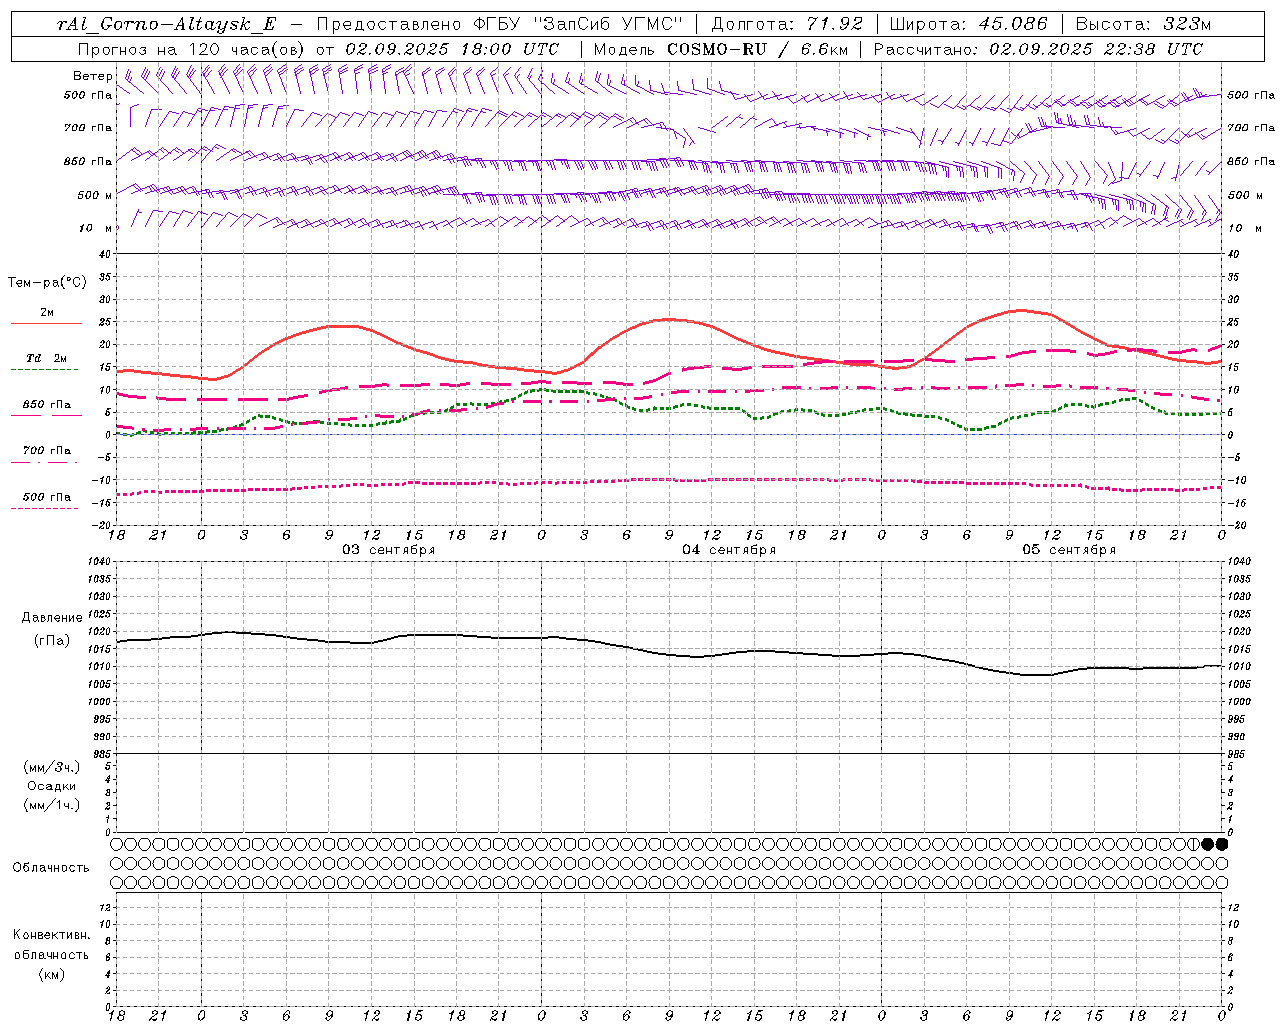Select the Долгота: 71.92 header value
Image resolution: width=1280 pixels, height=1024 pixels.
[785, 24]
